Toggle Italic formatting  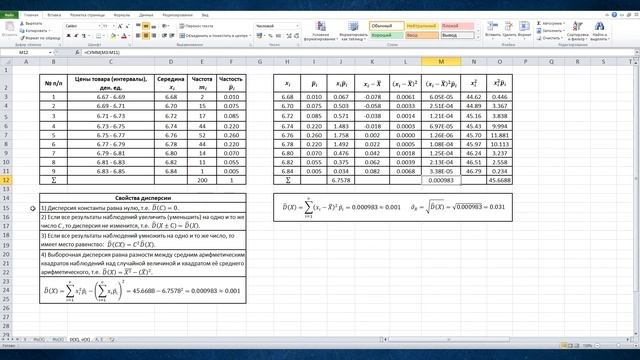(x=76, y=36)
